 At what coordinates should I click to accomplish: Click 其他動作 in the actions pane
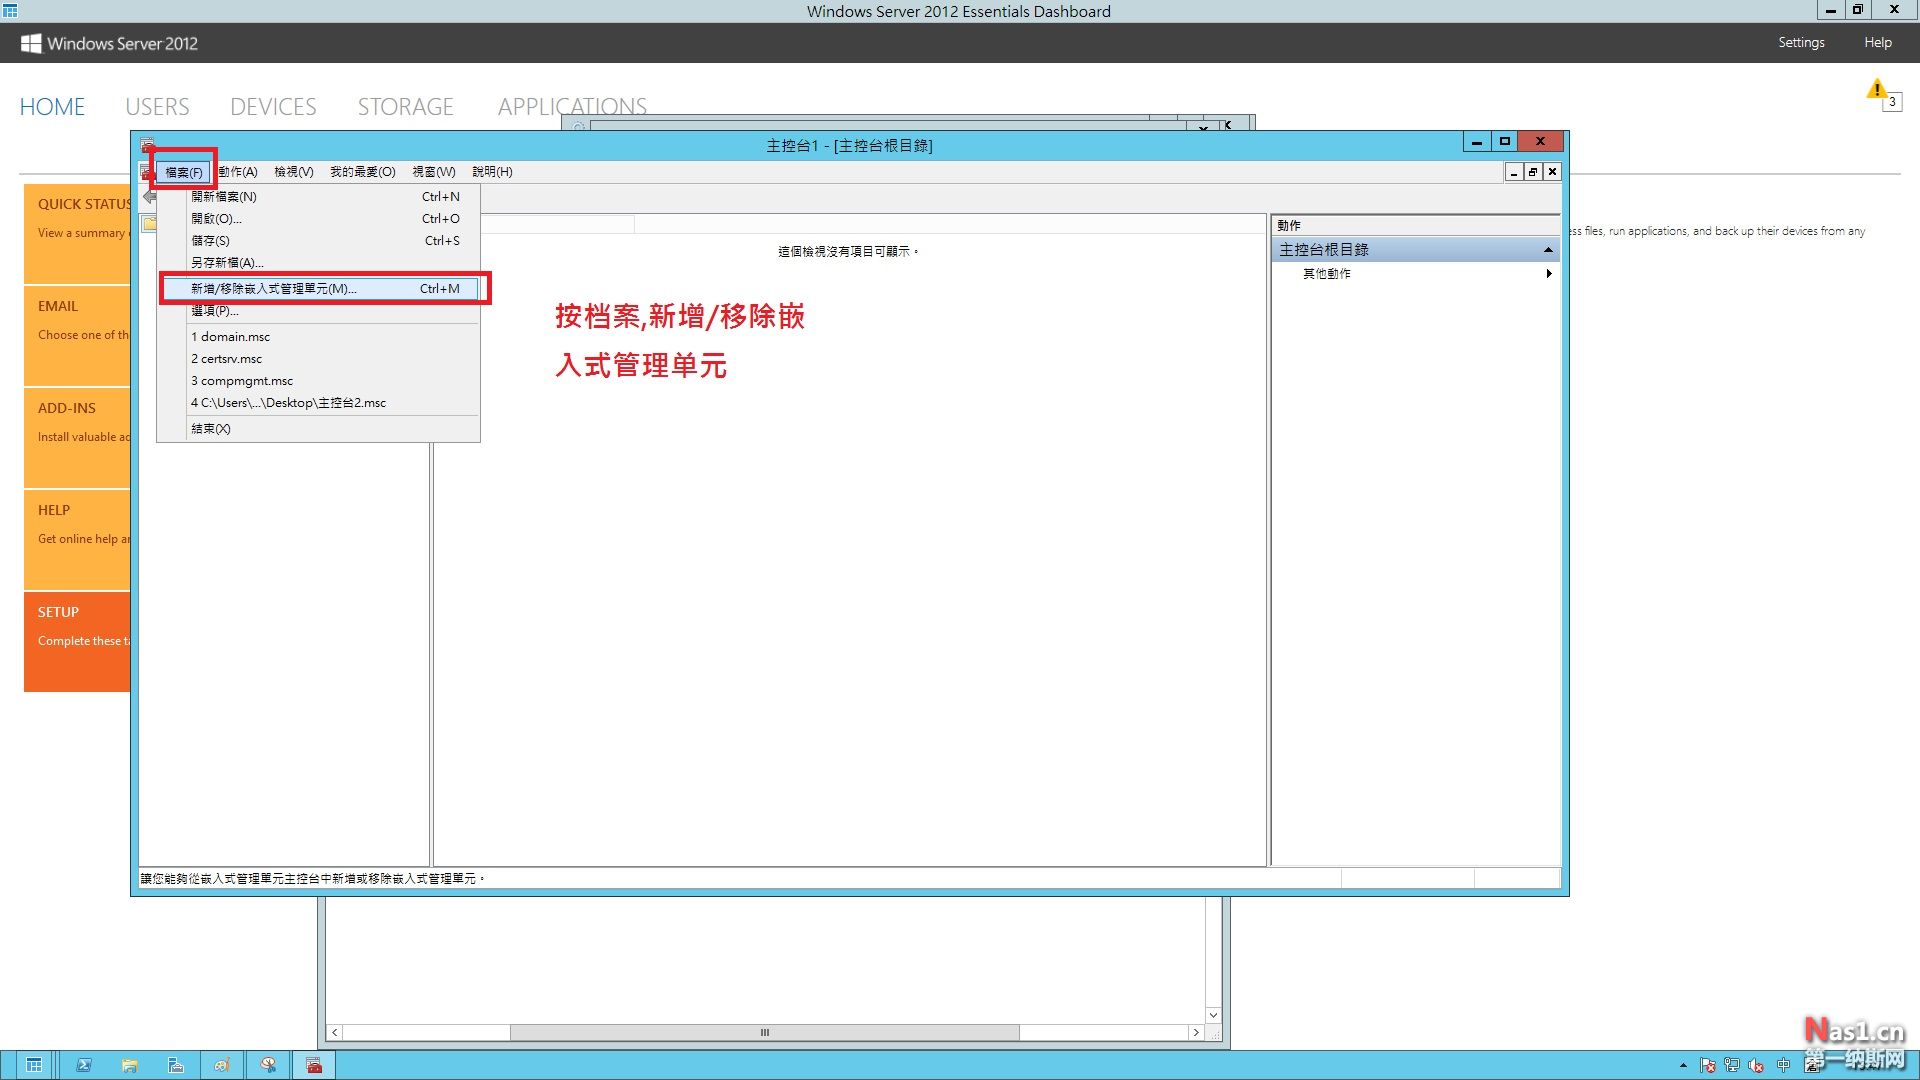1326,274
